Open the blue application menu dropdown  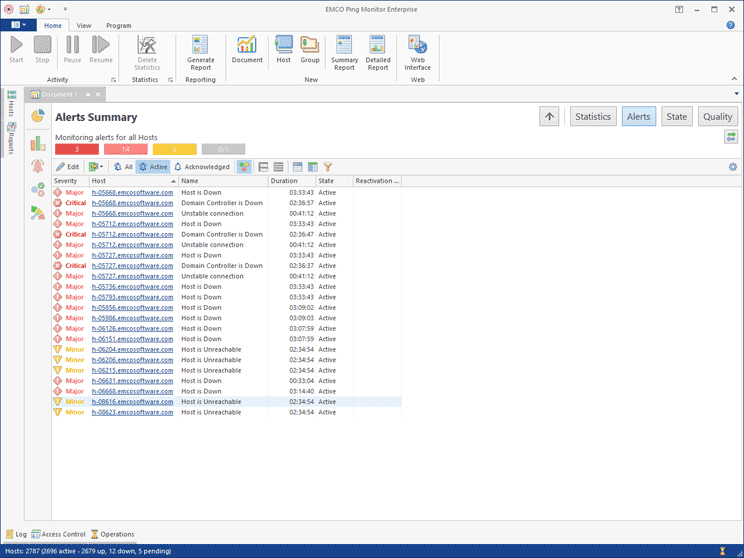pyautogui.click(x=18, y=25)
